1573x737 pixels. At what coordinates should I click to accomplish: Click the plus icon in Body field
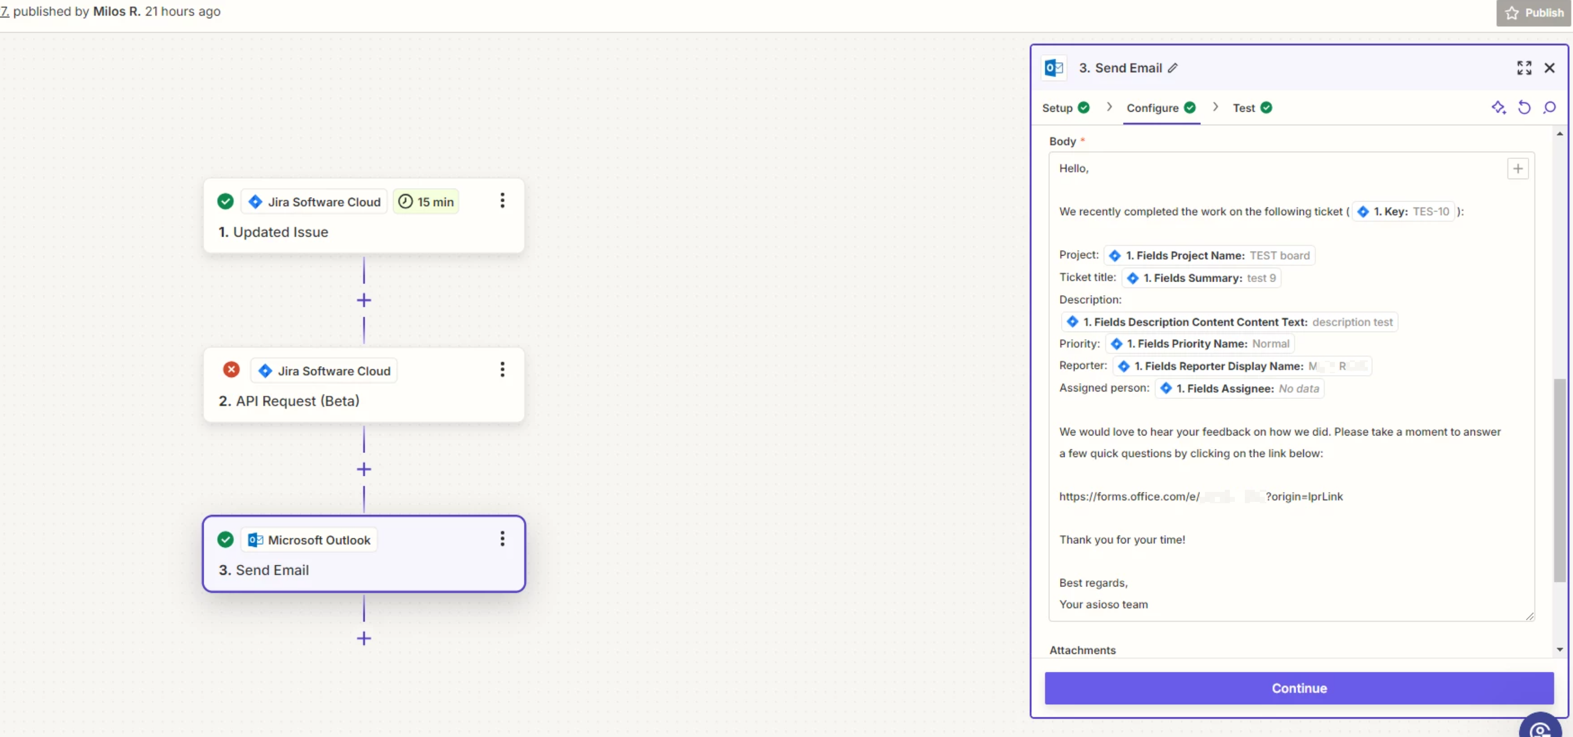click(x=1518, y=169)
